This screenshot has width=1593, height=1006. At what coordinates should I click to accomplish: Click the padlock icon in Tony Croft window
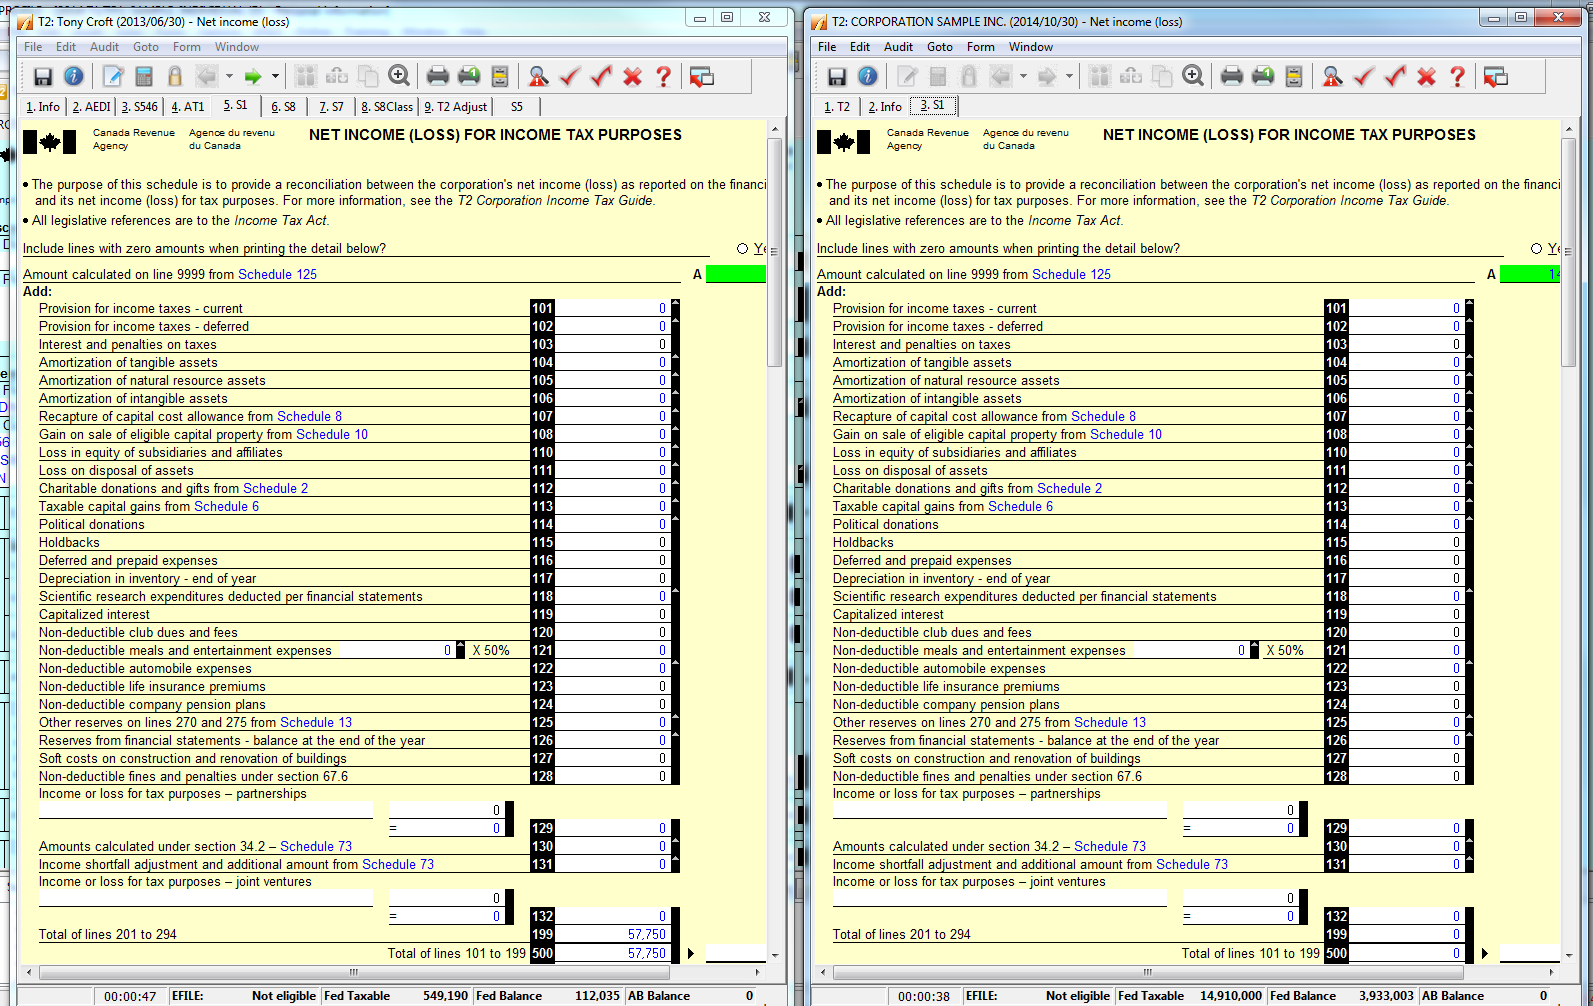175,76
